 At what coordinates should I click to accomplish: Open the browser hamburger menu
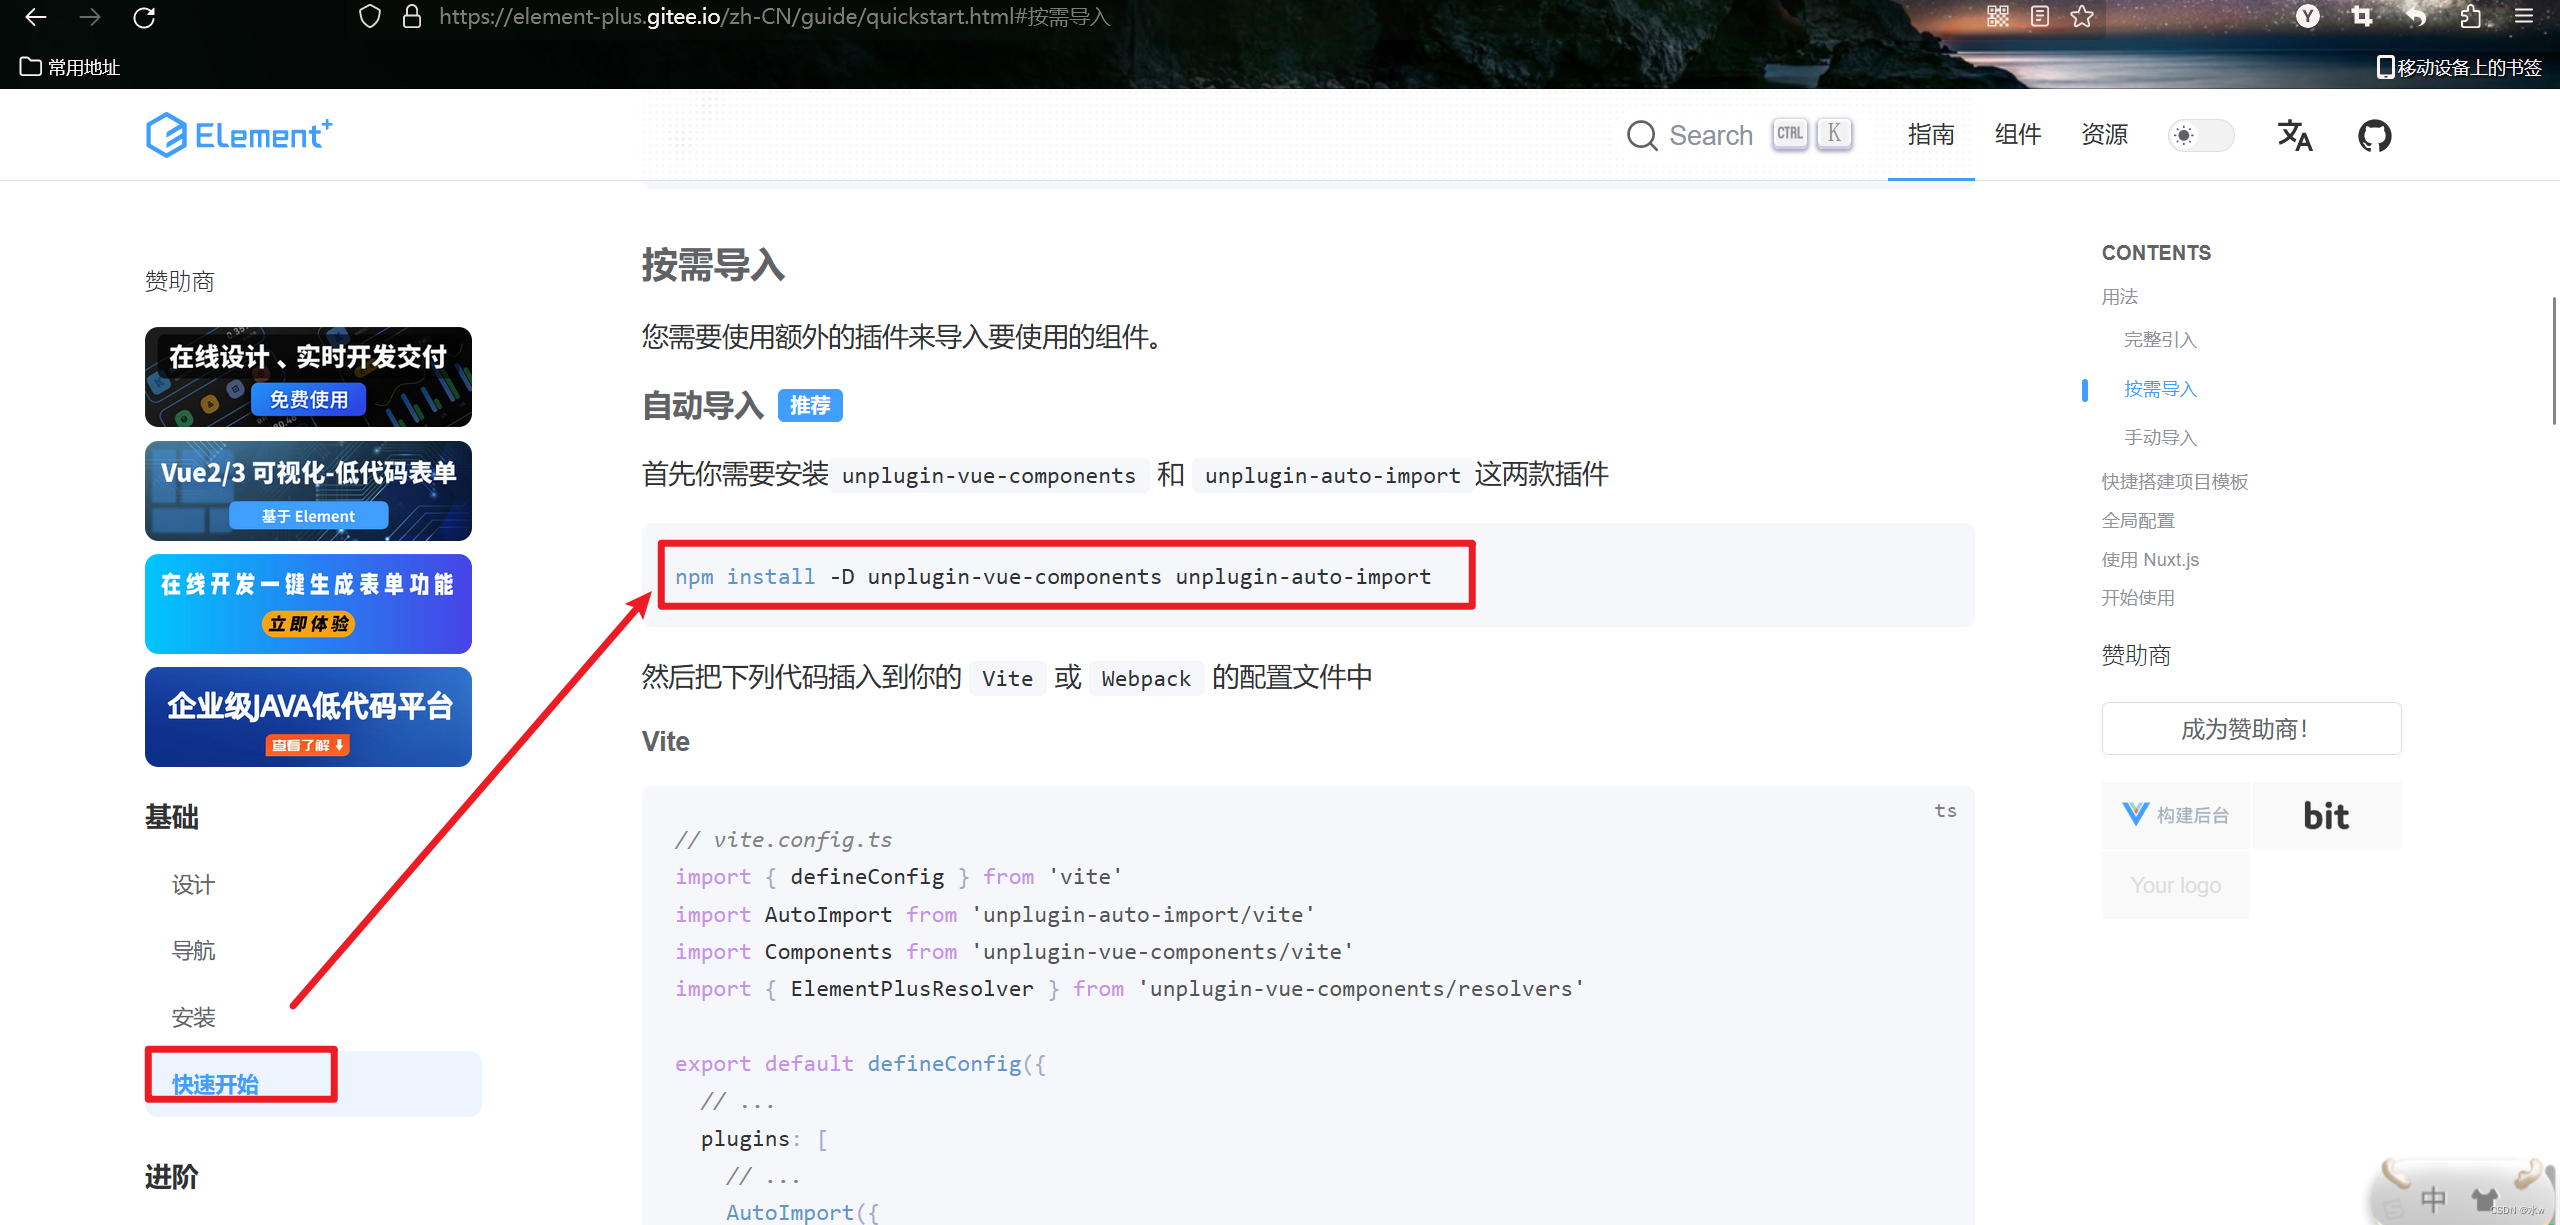pyautogui.click(x=2524, y=16)
